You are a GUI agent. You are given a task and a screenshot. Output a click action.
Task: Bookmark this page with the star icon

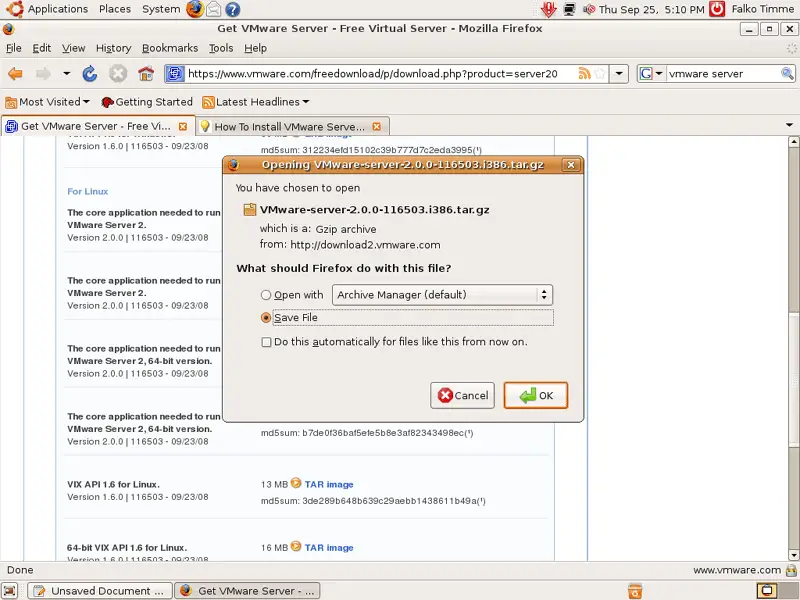(601, 73)
